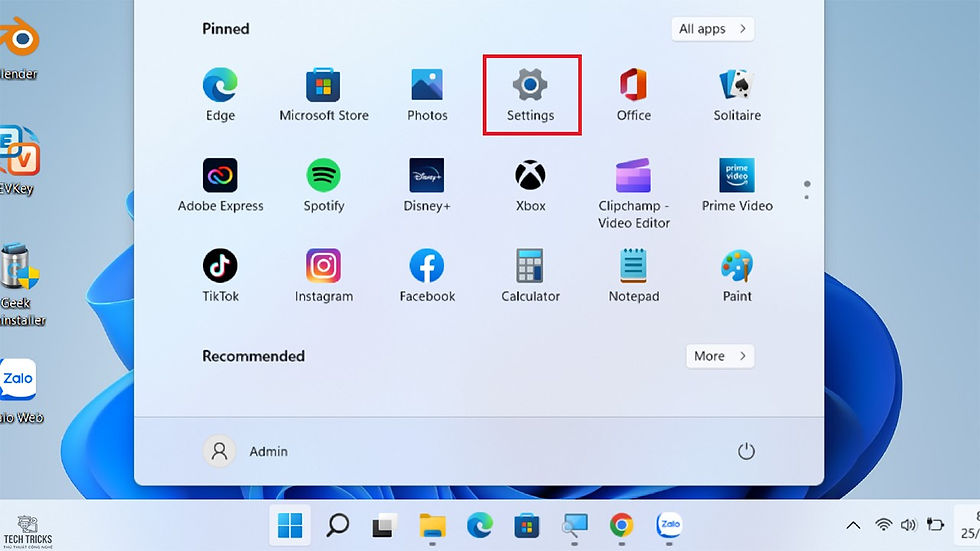Launch Disney+ from pinned apps
Viewport: 980px width, 551px height.
[x=428, y=186]
